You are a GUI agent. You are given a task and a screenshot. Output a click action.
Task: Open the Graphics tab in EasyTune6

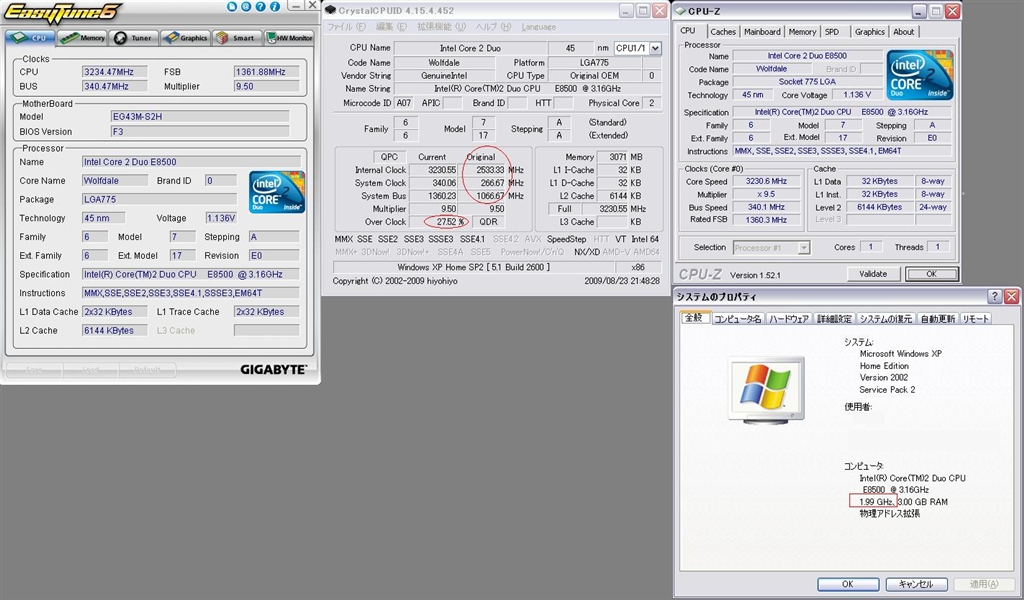[185, 38]
